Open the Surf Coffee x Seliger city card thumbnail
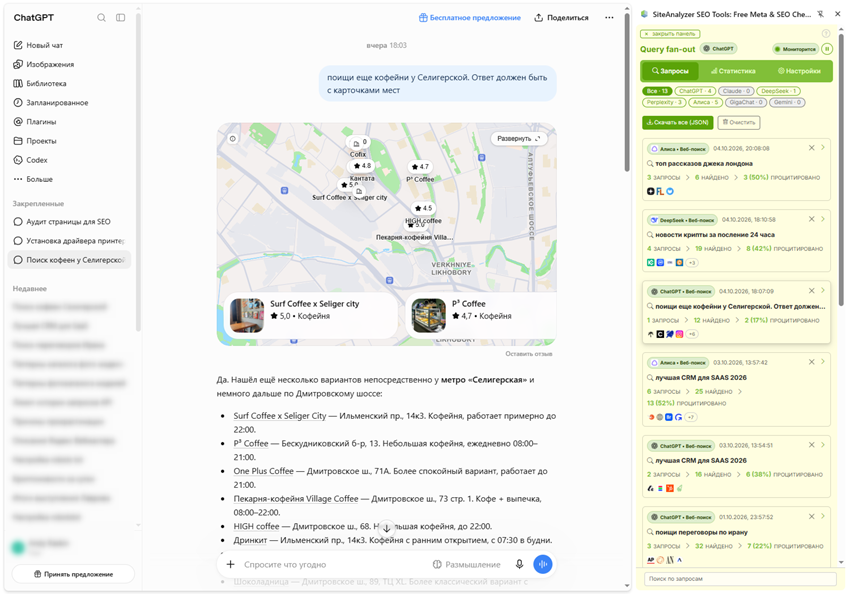Image resolution: width=850 pixels, height=594 pixels. [x=247, y=315]
